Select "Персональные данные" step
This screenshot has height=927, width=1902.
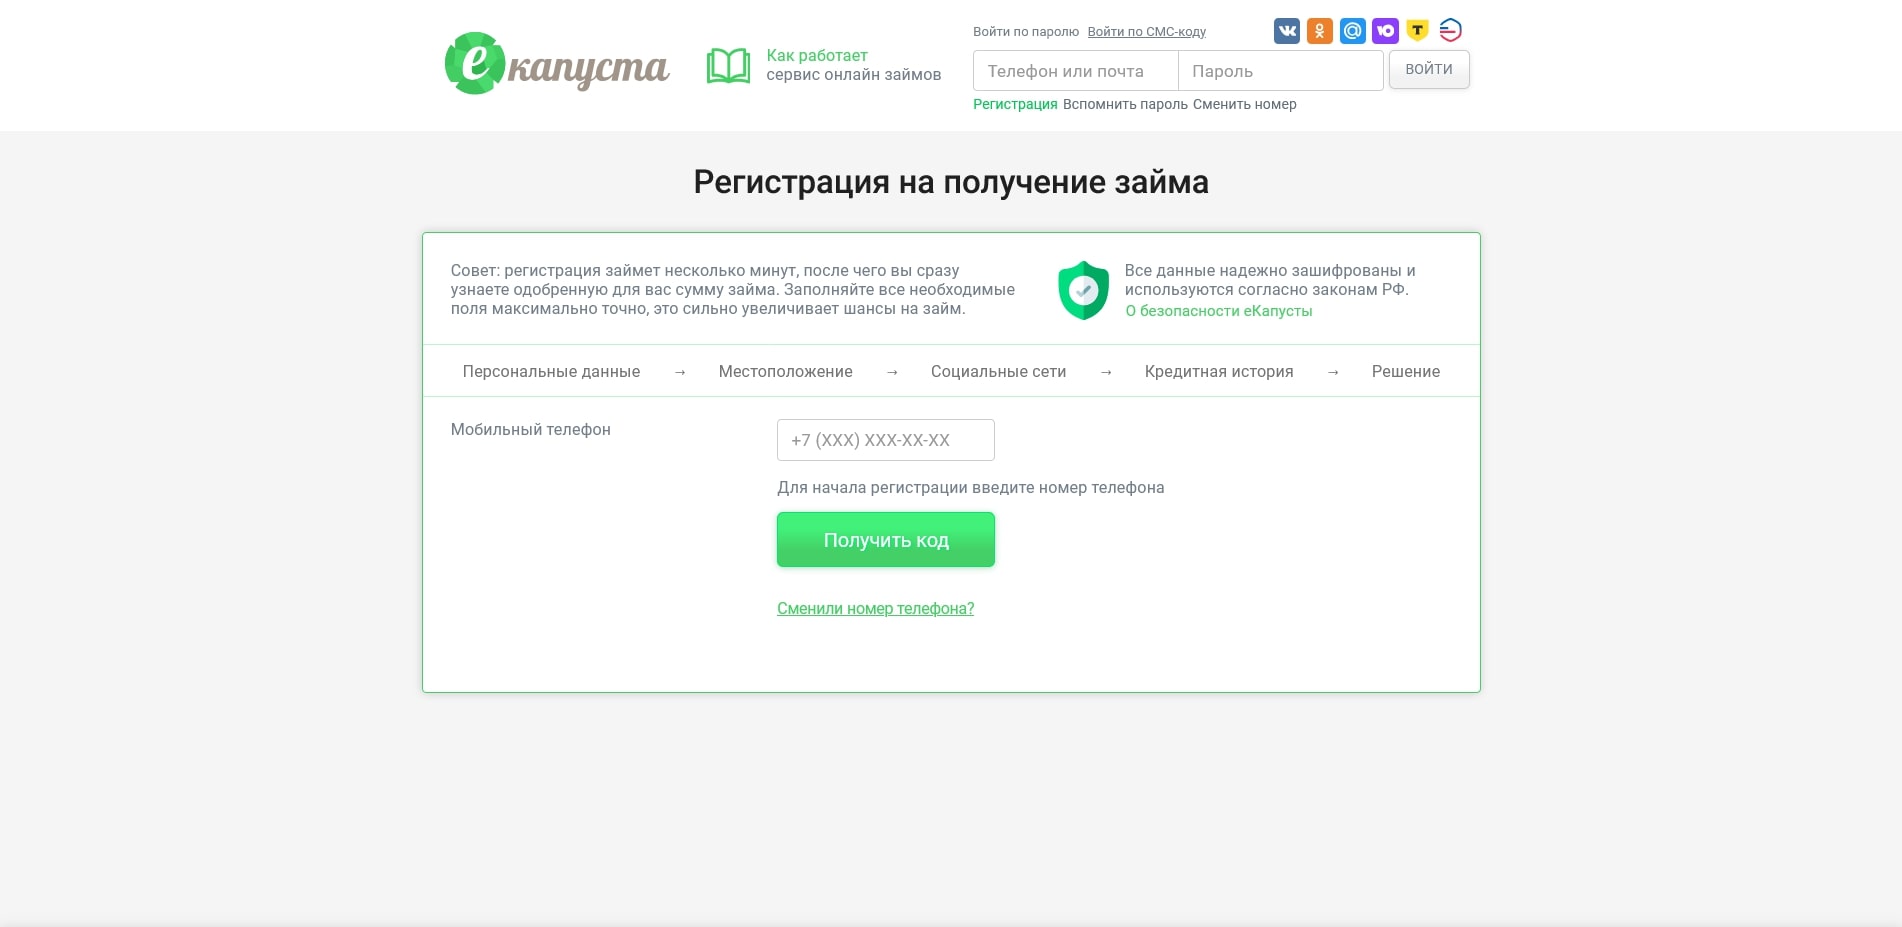click(551, 371)
